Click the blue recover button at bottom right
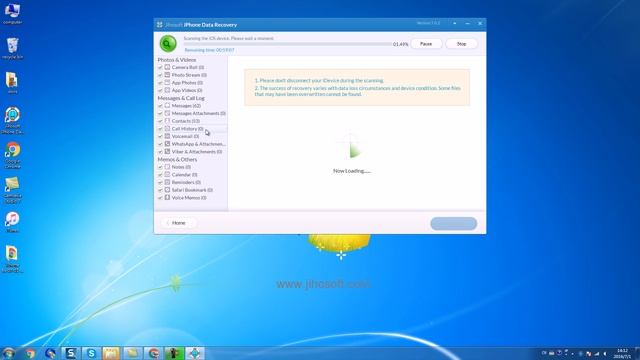This screenshot has width=640, height=360. [x=453, y=223]
